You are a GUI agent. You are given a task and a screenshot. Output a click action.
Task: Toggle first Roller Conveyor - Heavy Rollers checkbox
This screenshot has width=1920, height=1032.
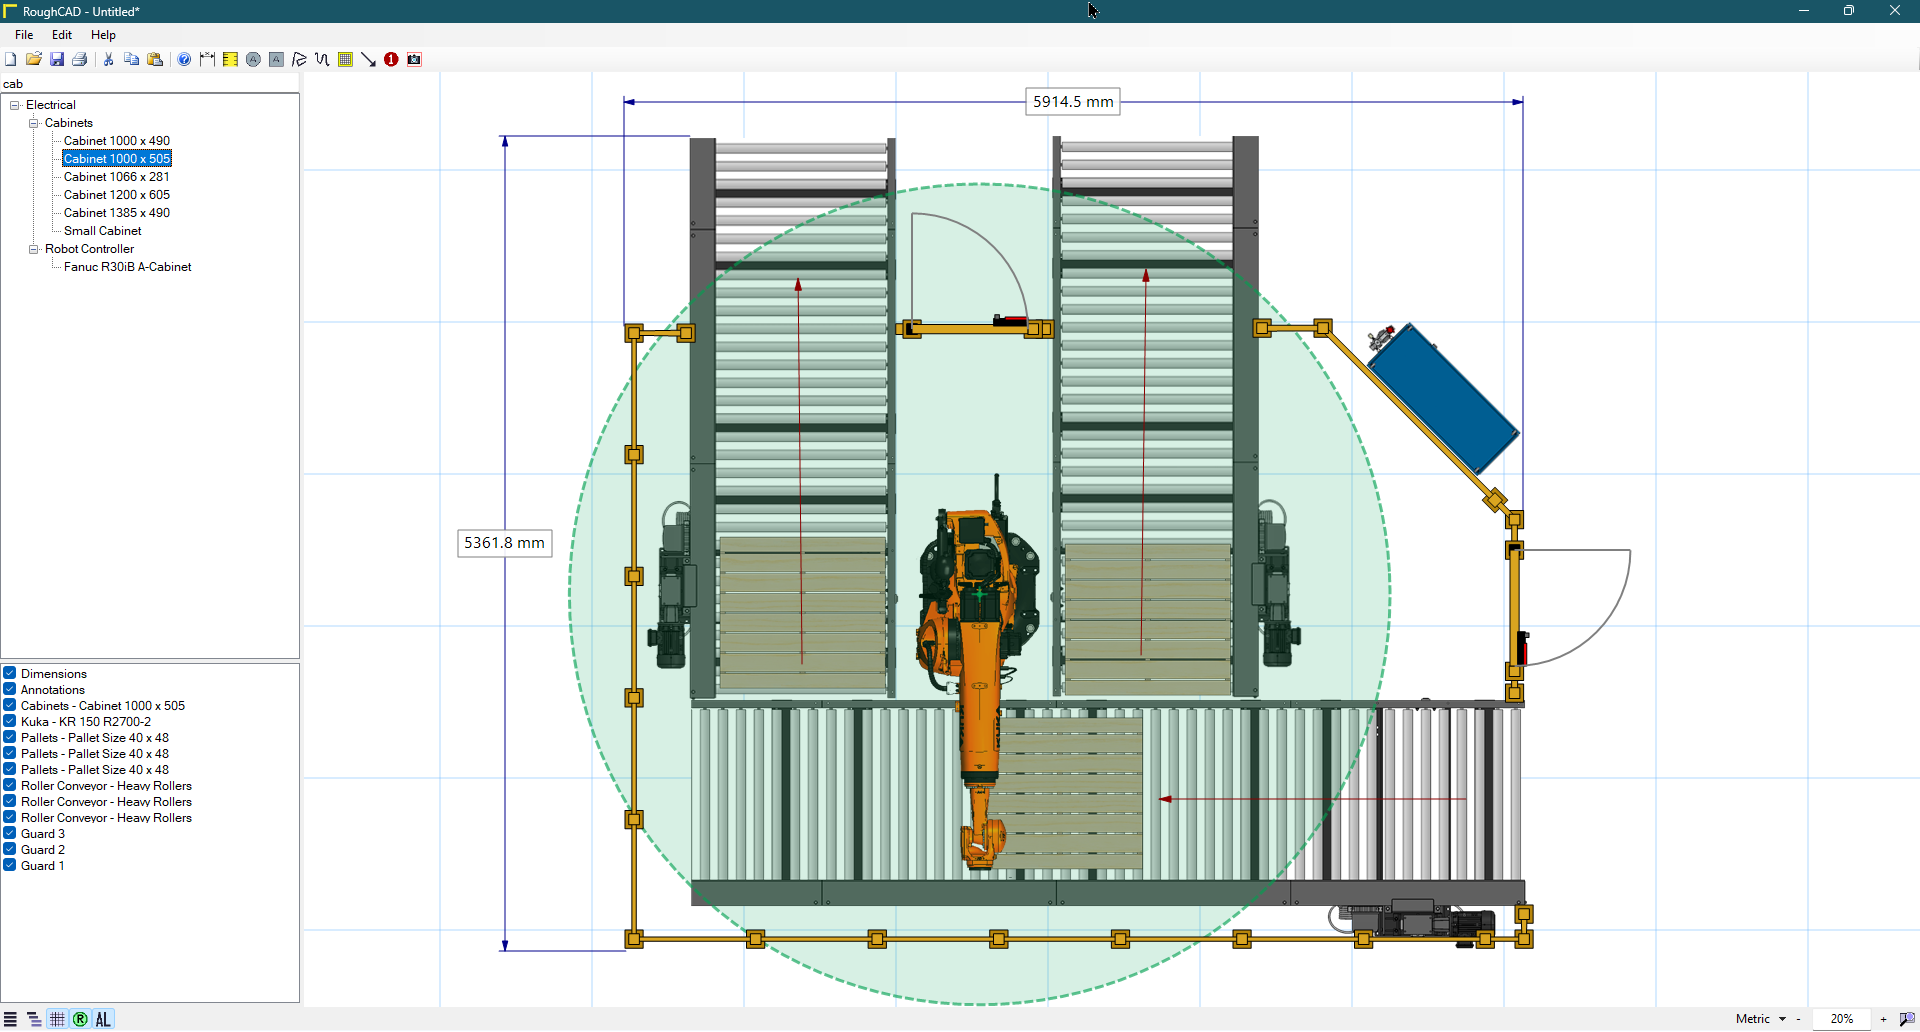pyautogui.click(x=9, y=785)
